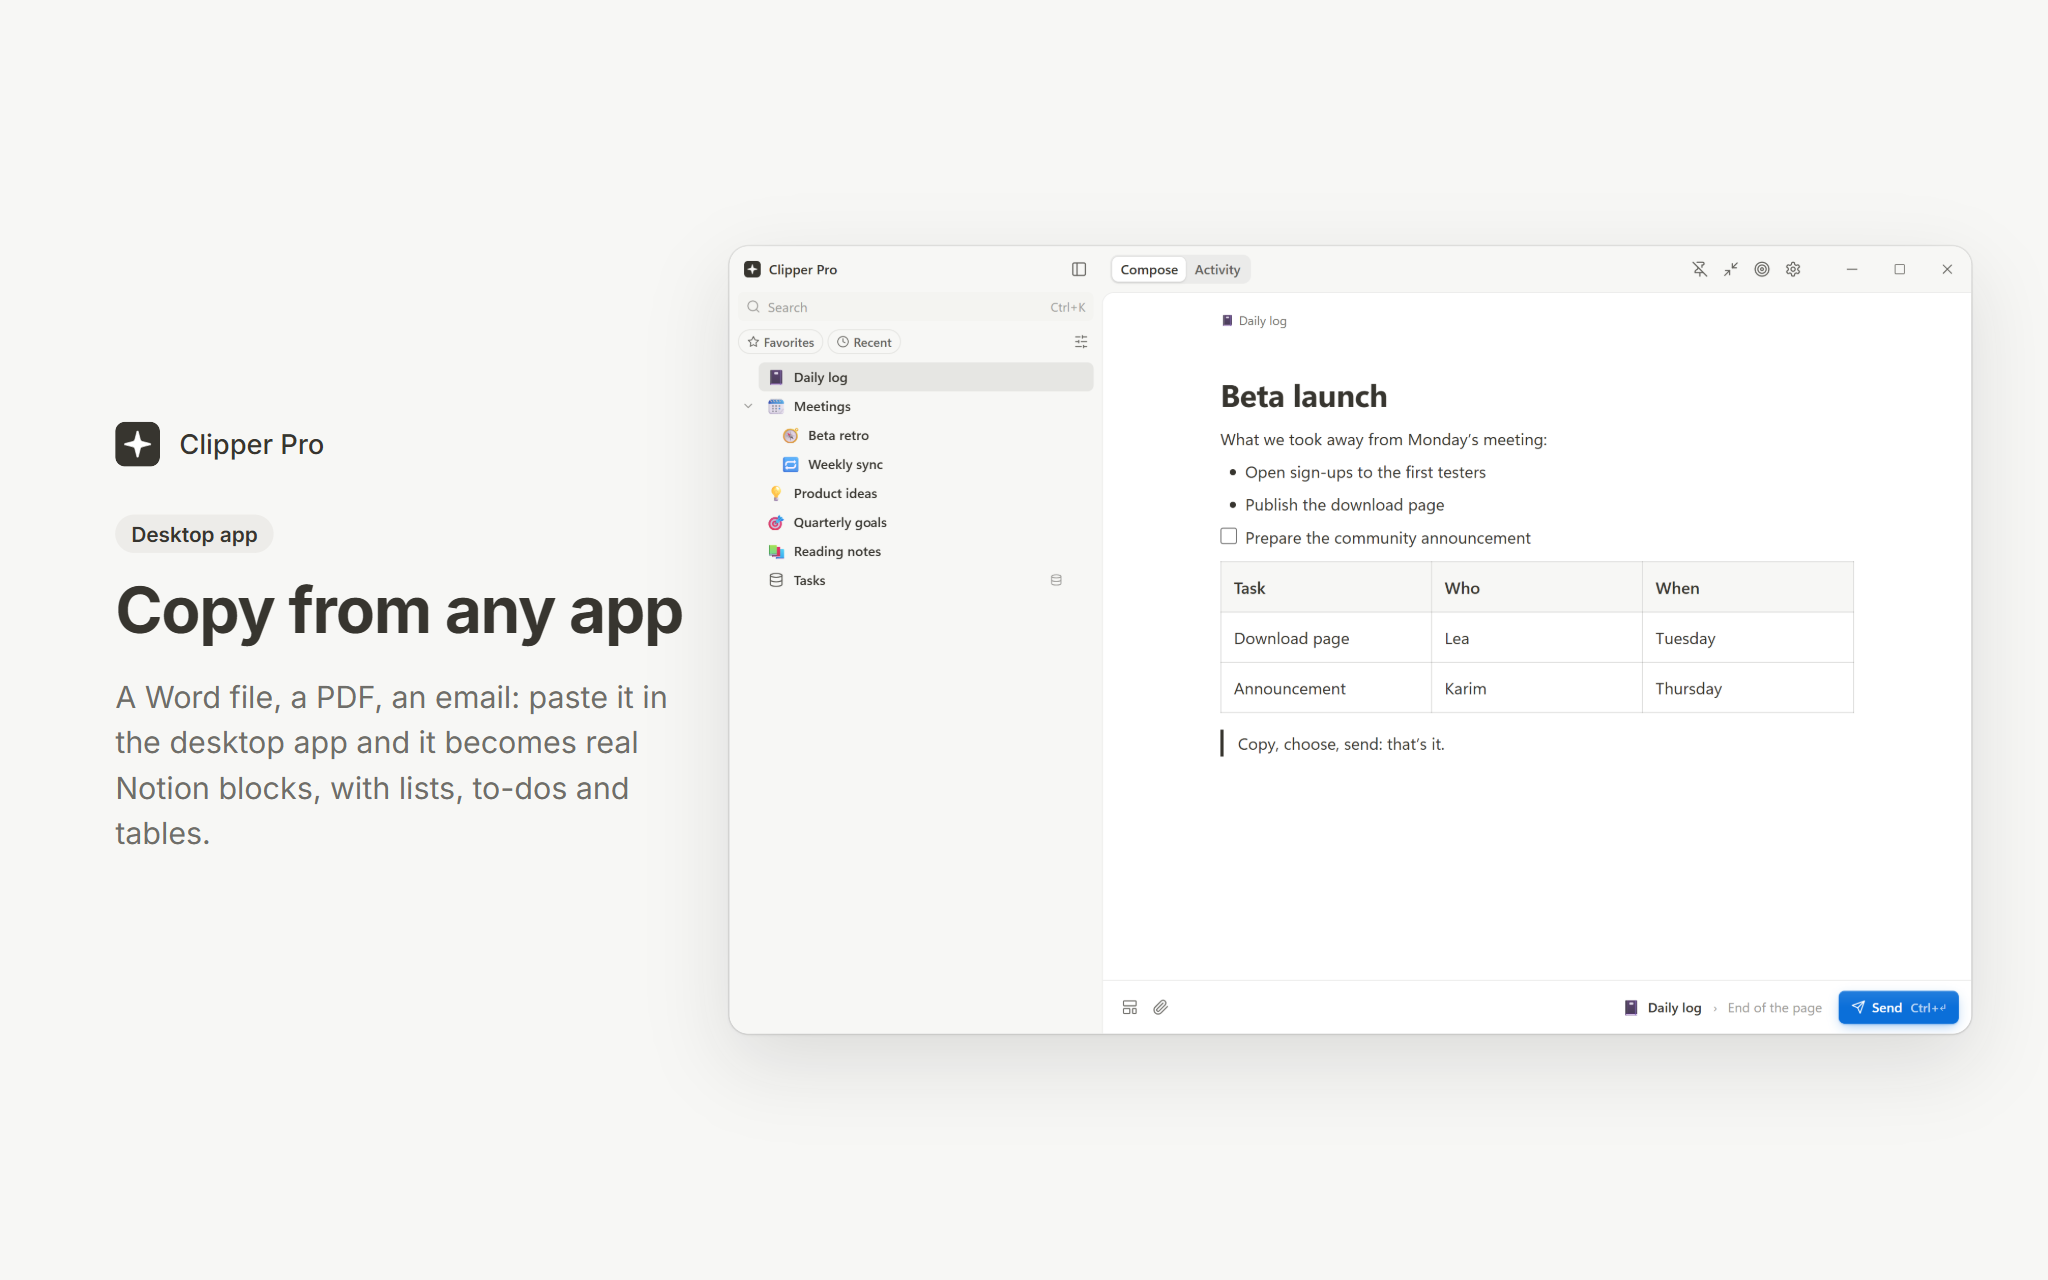
Task: Click the Product ideas lightbulb icon
Action: point(776,493)
